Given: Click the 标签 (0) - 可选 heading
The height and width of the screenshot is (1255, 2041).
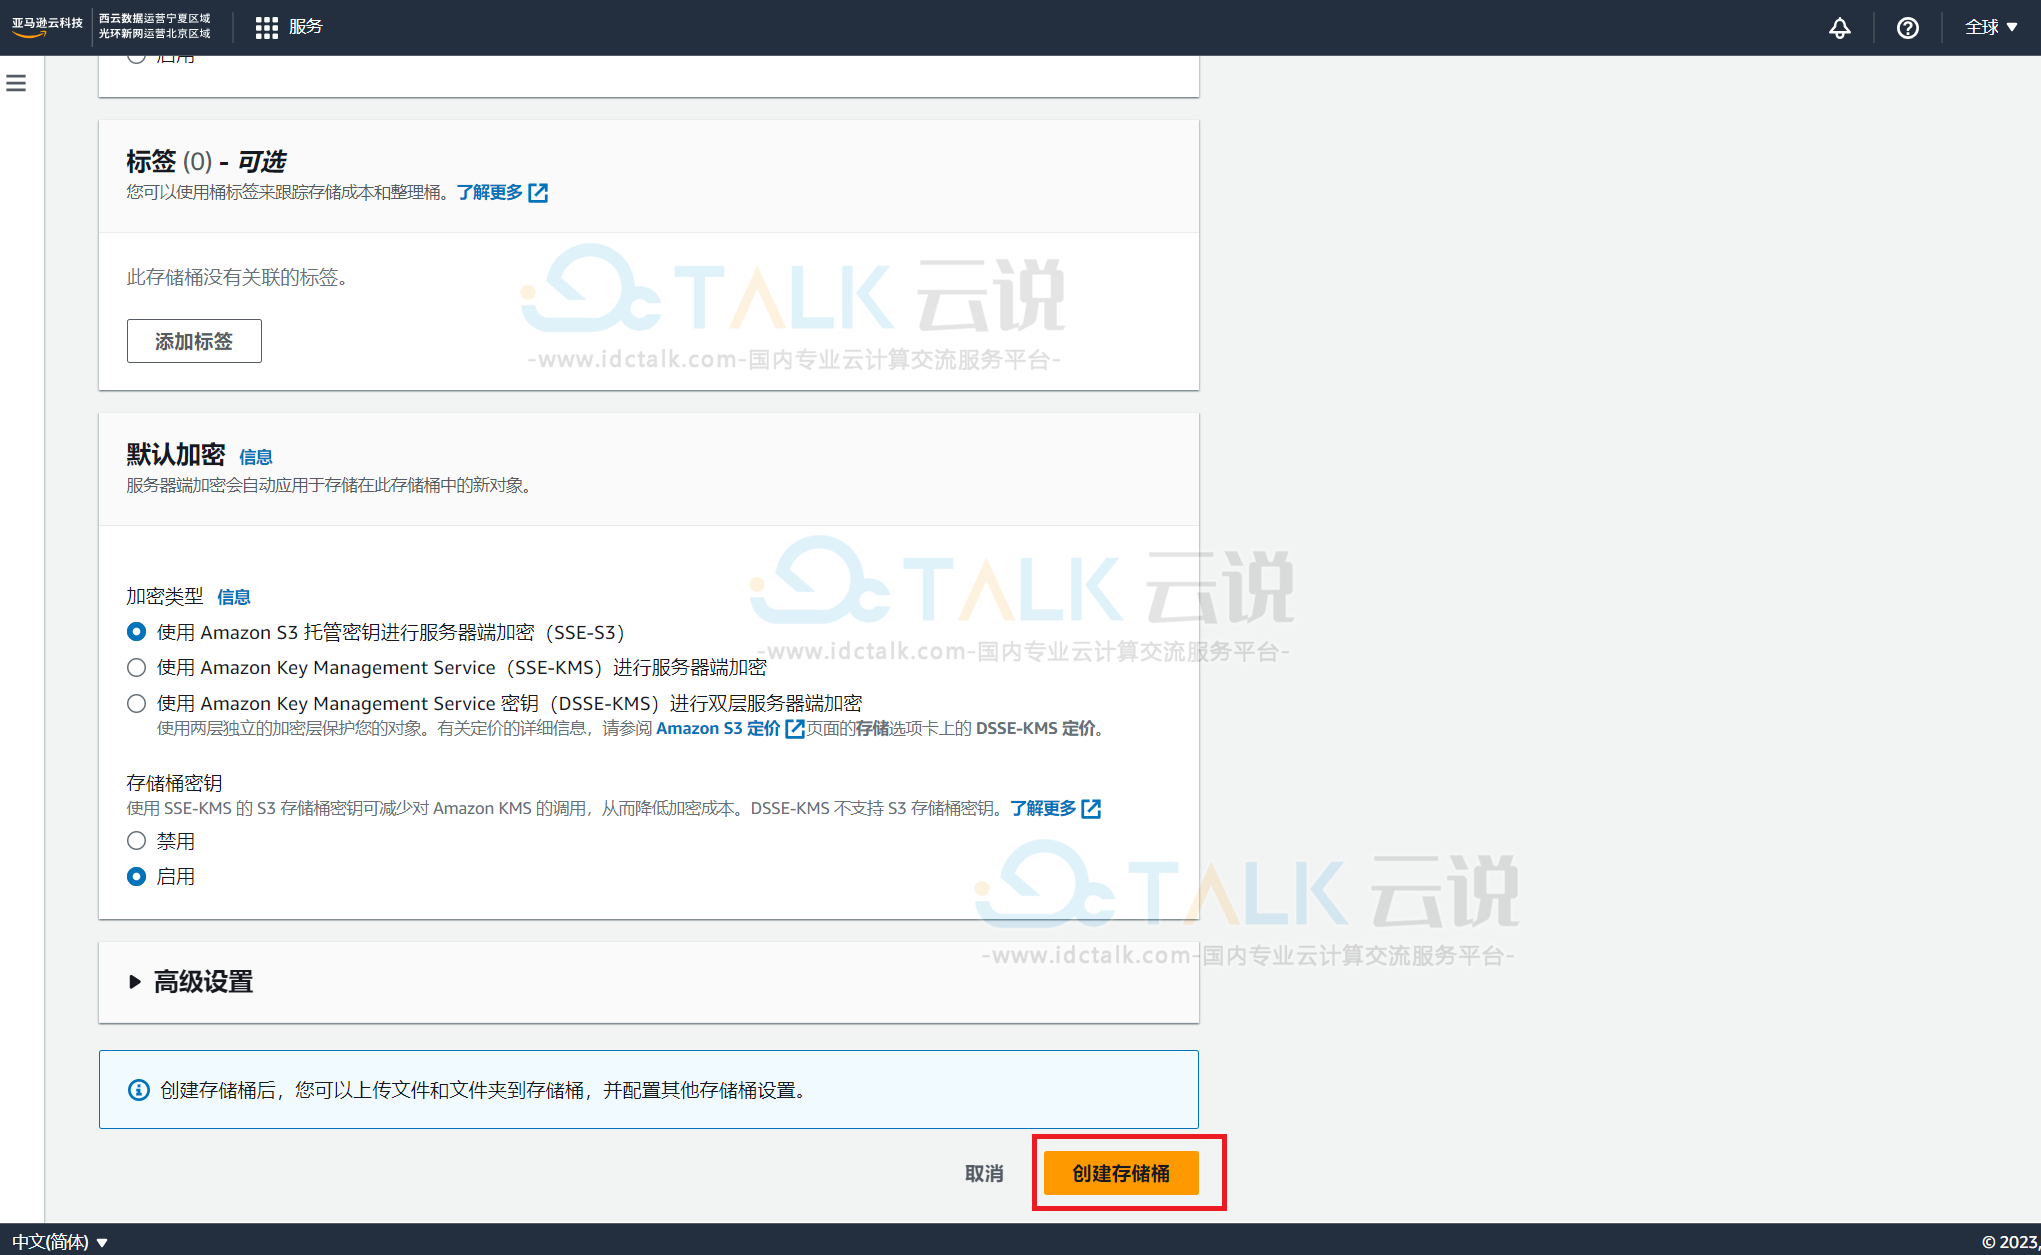Looking at the screenshot, I should click(206, 161).
